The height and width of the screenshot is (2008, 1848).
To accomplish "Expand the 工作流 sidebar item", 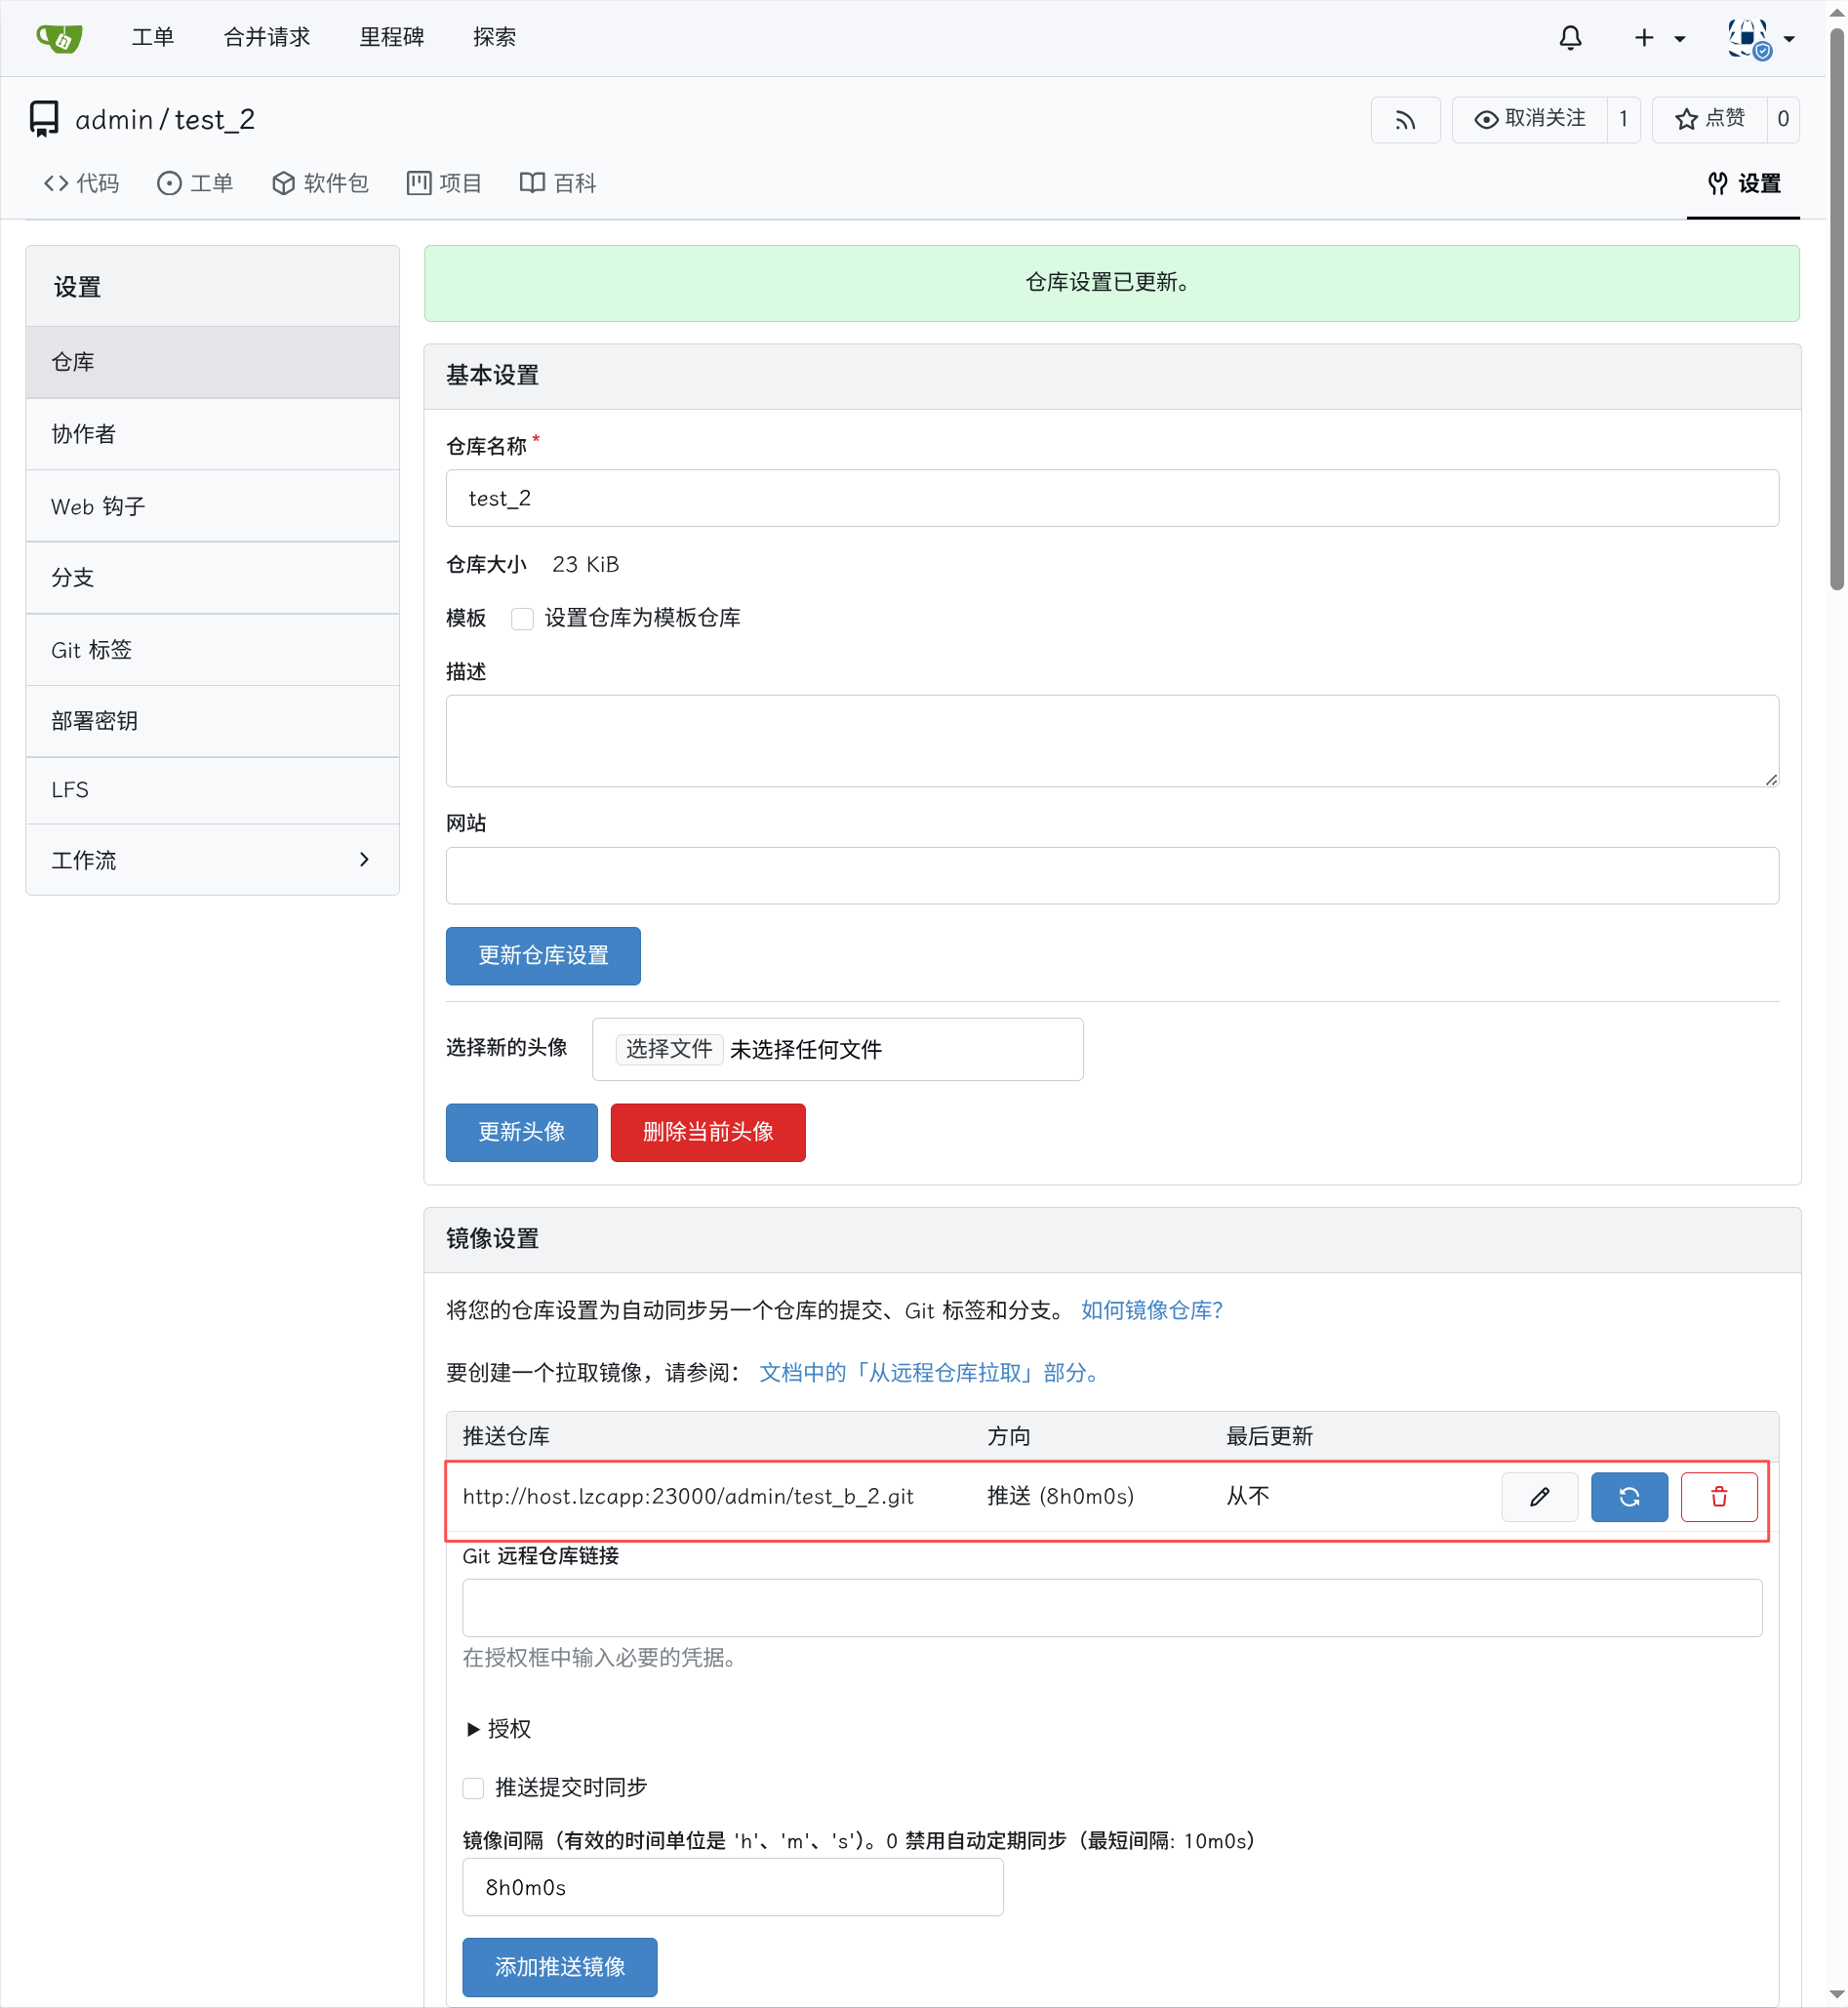I will pyautogui.click(x=212, y=860).
